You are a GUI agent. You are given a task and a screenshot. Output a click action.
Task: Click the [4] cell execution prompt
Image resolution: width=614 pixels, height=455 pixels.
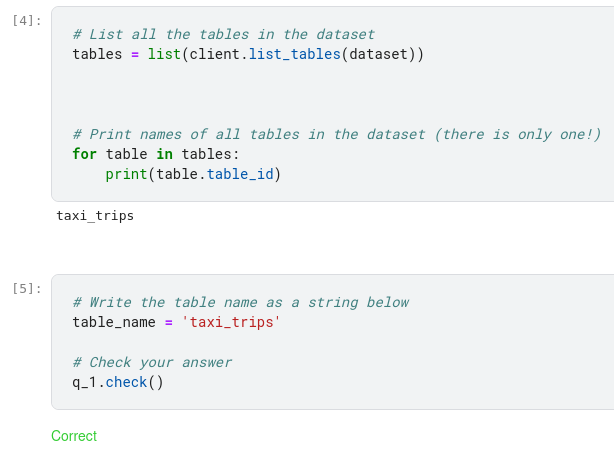coord(28,21)
